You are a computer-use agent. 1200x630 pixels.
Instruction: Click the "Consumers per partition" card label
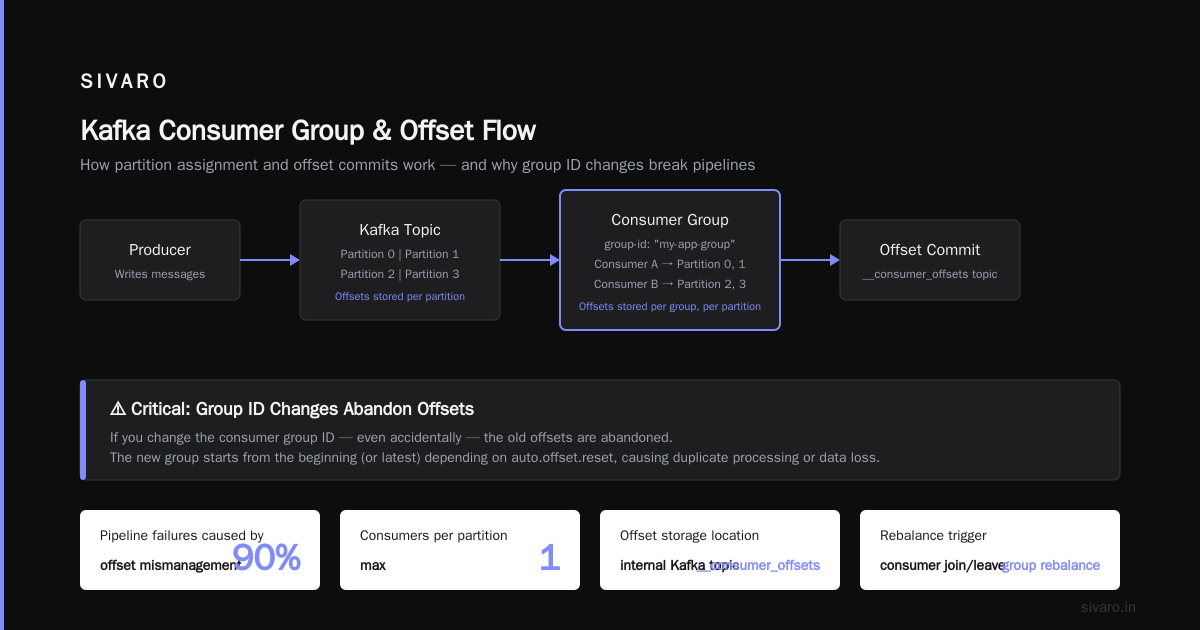tap(434, 536)
